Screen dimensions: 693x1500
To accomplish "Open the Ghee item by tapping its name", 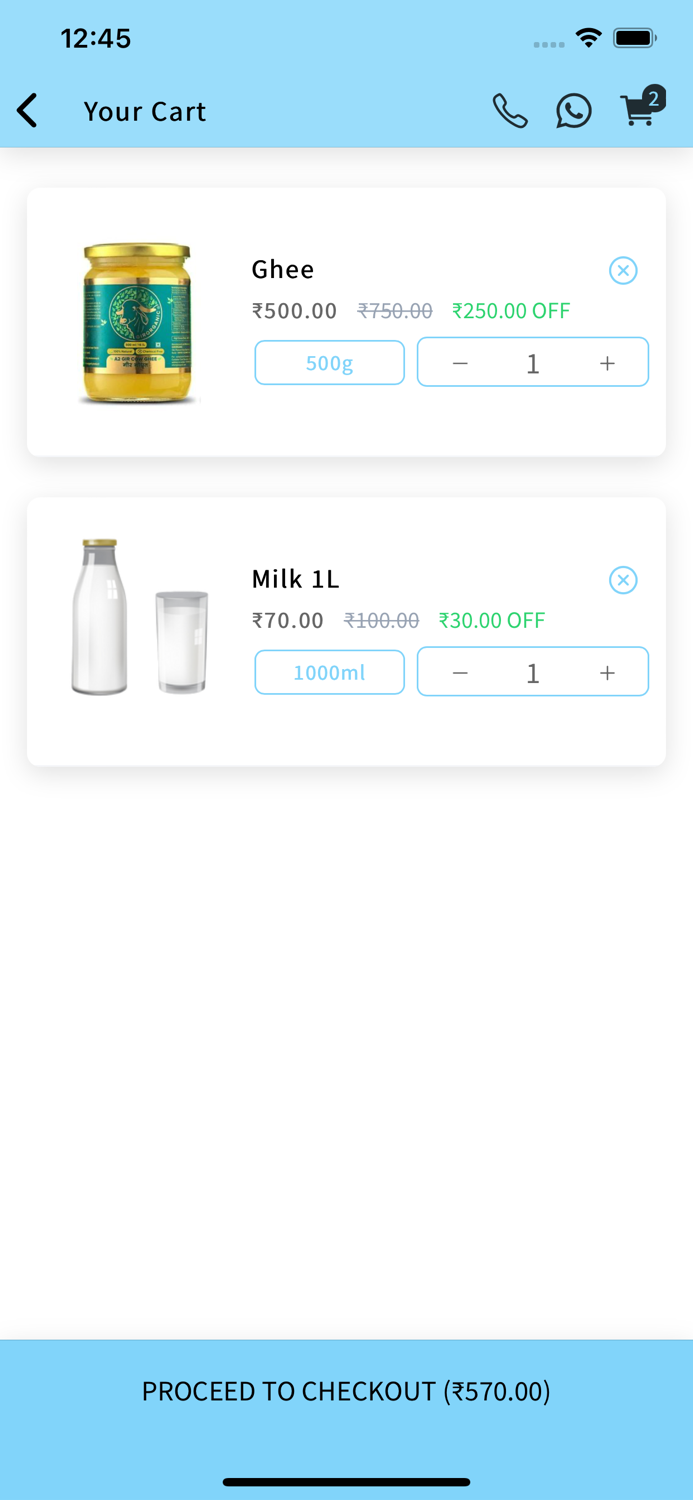I will (x=283, y=269).
